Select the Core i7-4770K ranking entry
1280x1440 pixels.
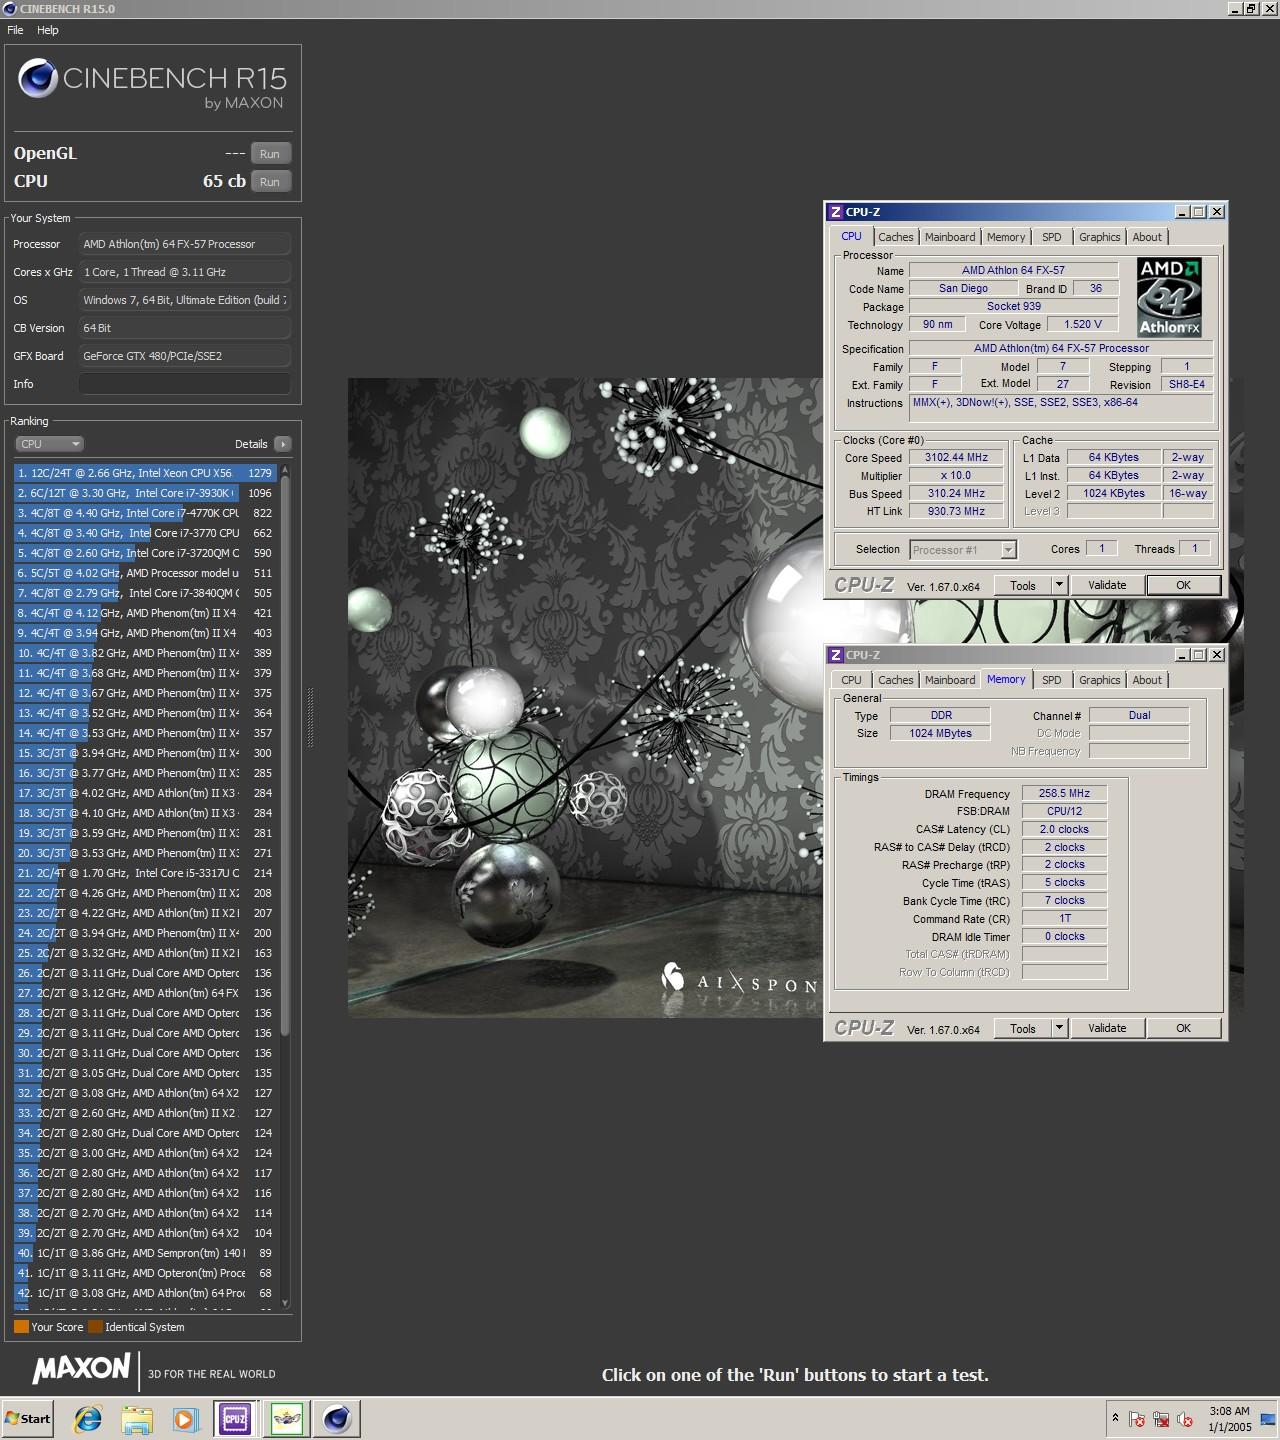[145, 513]
